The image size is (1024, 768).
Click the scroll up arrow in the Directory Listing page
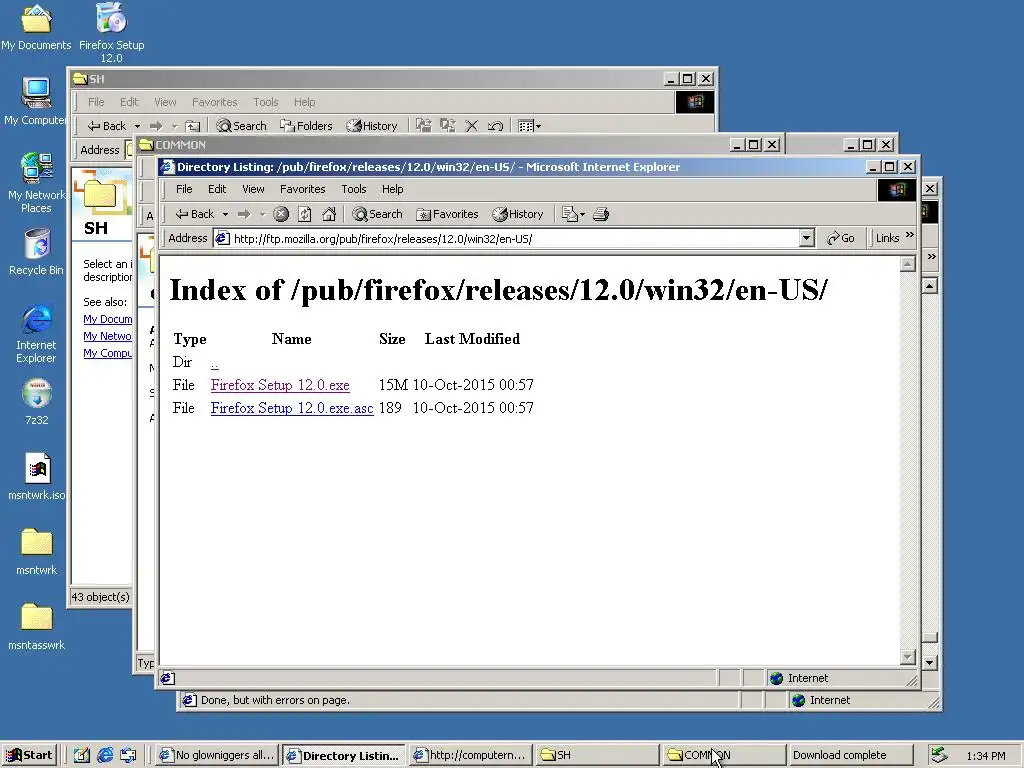pyautogui.click(x=908, y=264)
